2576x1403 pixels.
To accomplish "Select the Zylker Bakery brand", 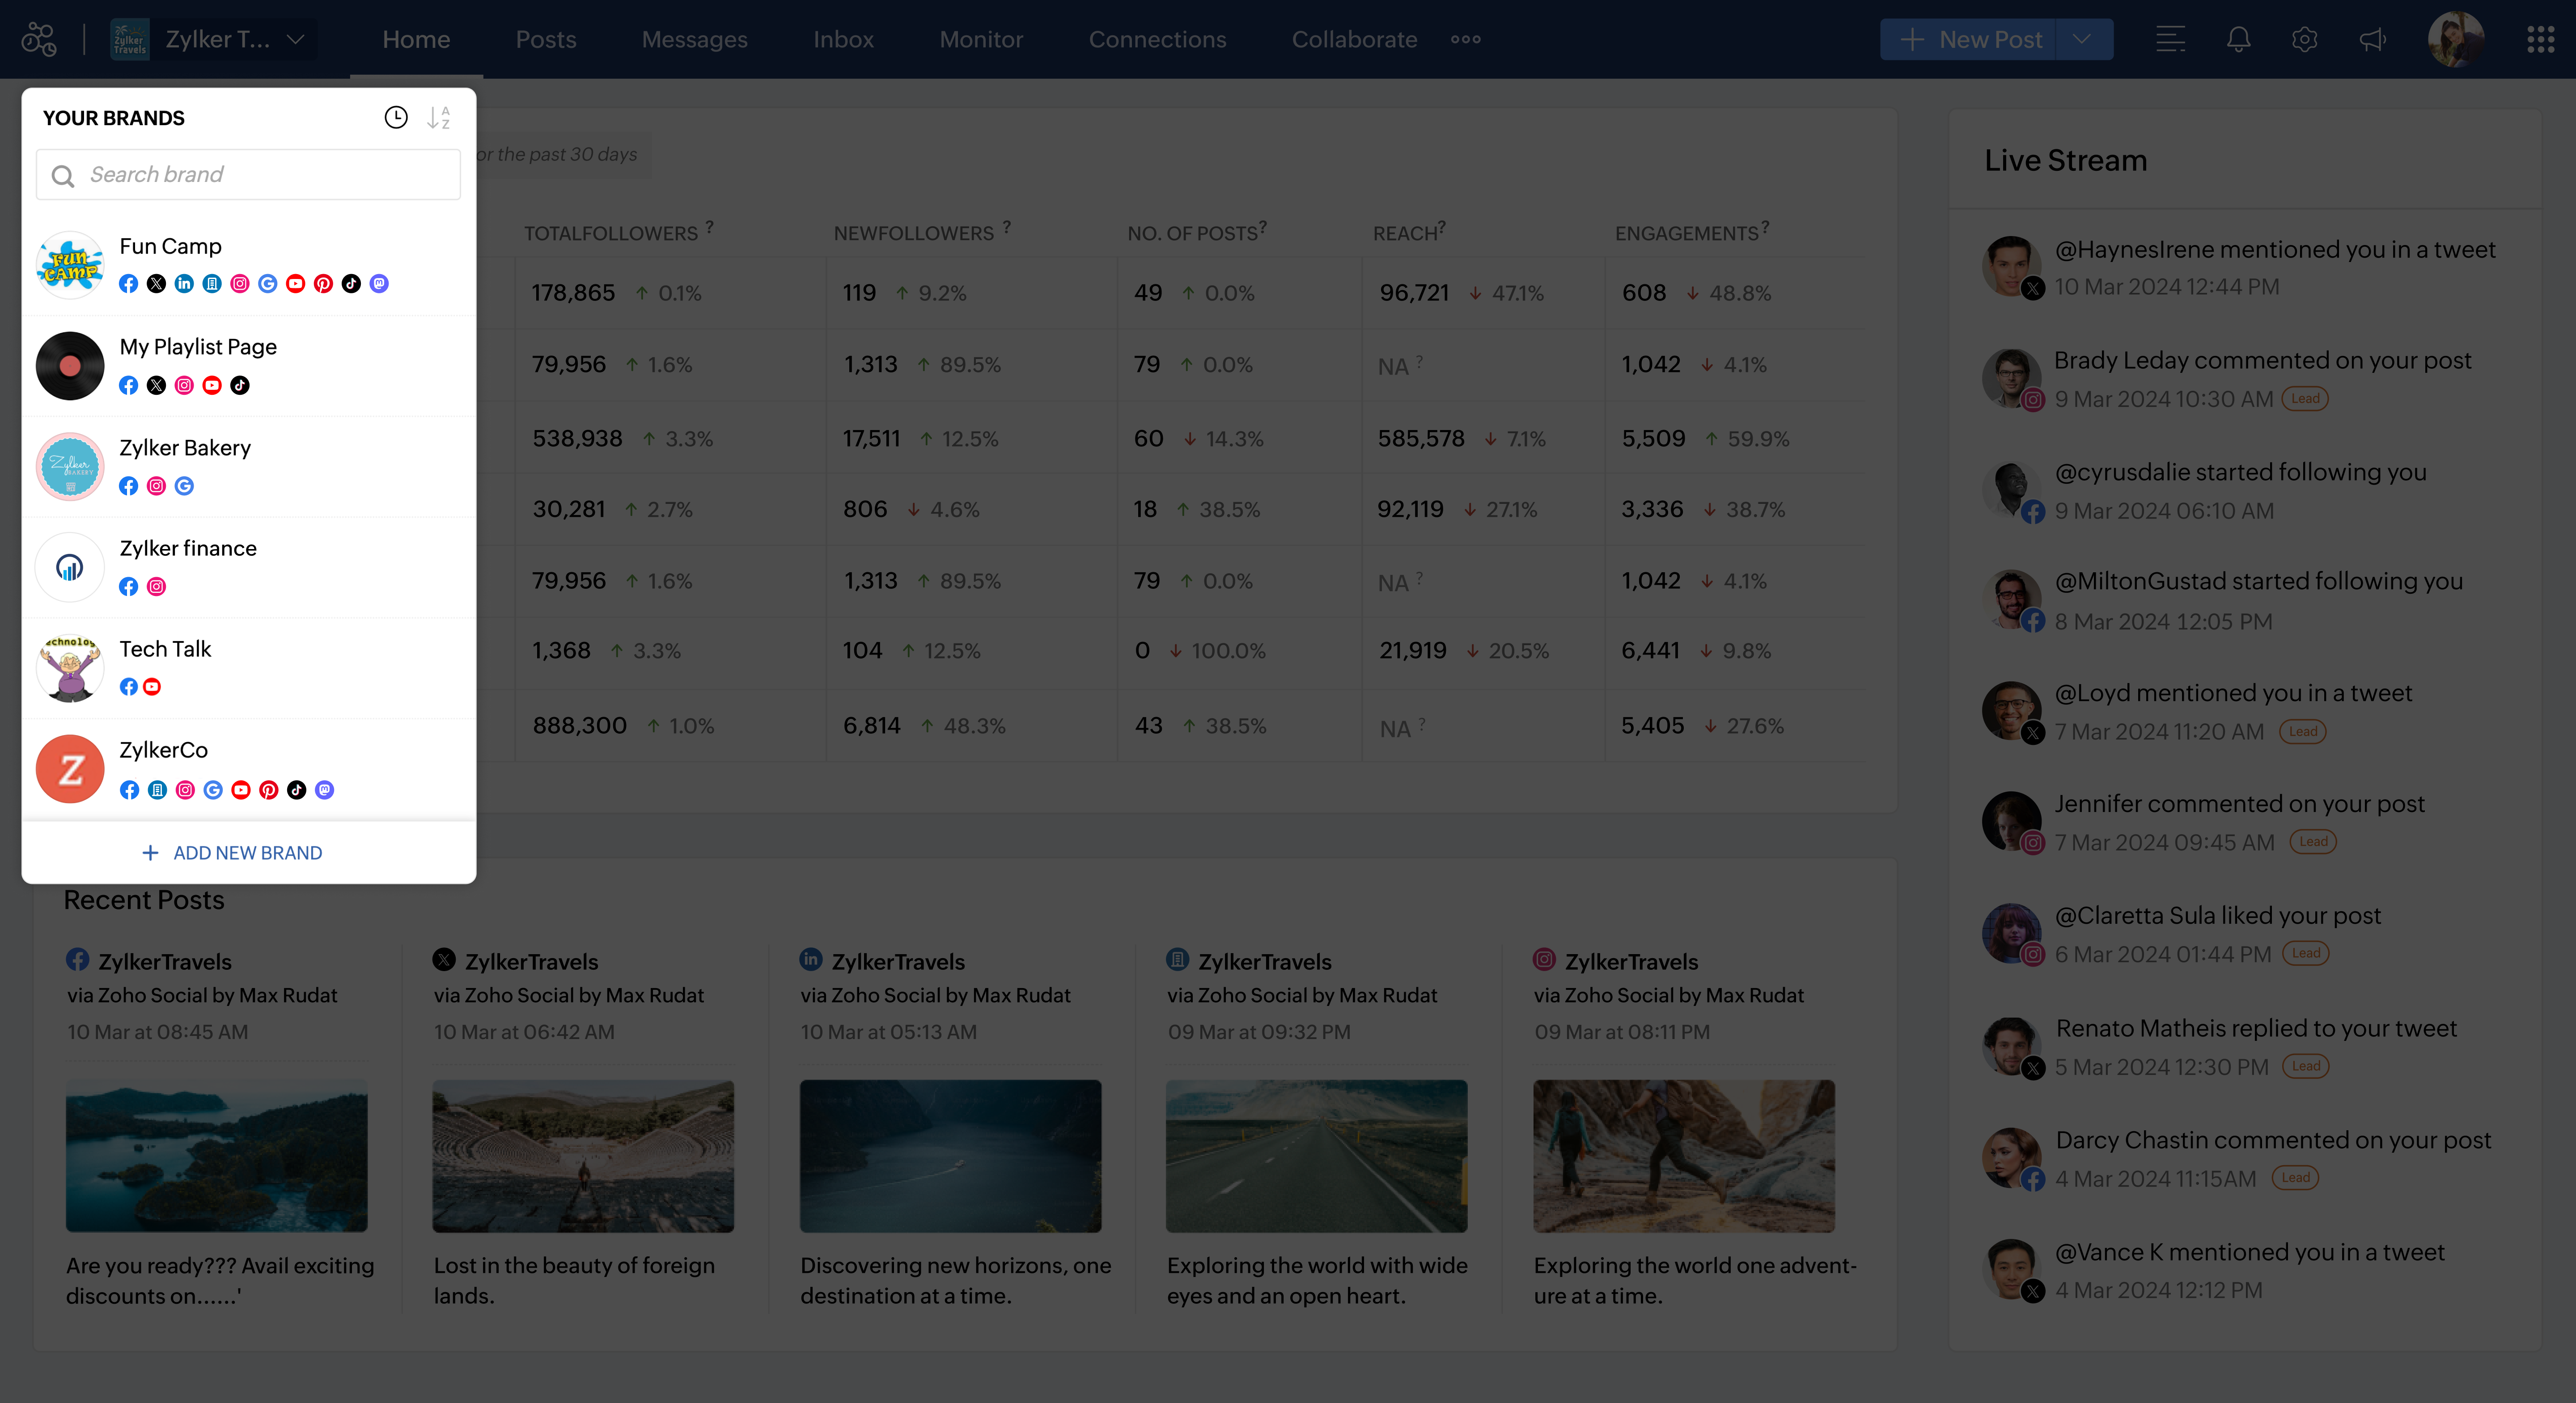I will [186, 448].
